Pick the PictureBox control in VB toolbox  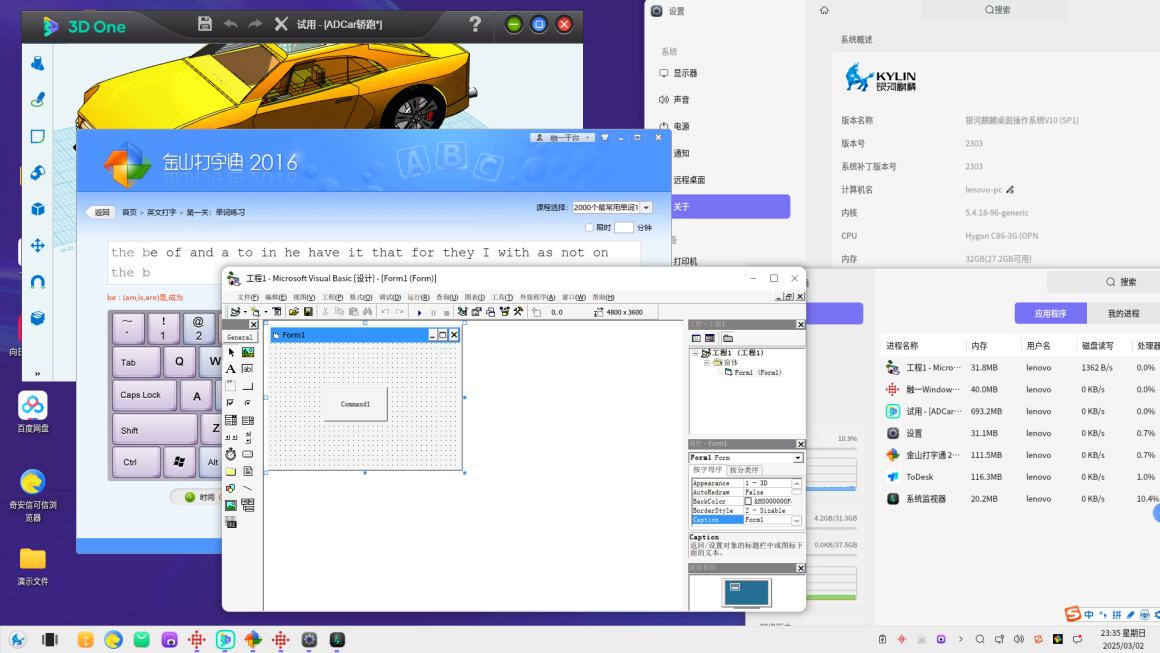[248, 352]
